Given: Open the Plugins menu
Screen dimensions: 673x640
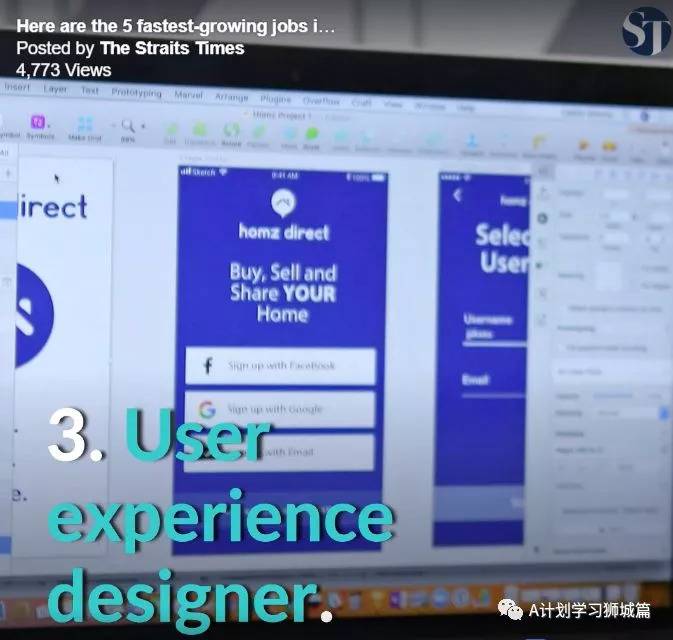Looking at the screenshot, I should [274, 99].
